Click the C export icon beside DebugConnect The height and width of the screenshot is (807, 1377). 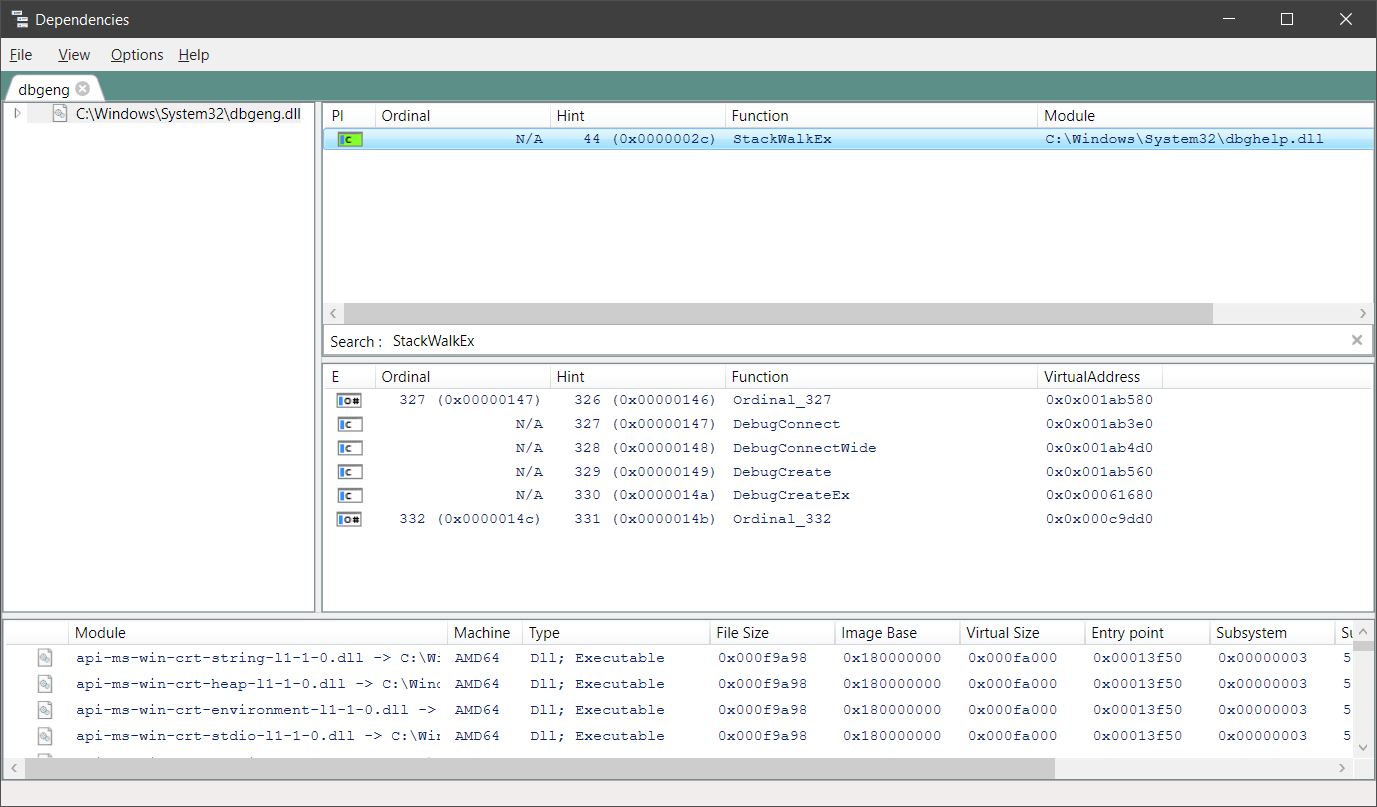(349, 424)
